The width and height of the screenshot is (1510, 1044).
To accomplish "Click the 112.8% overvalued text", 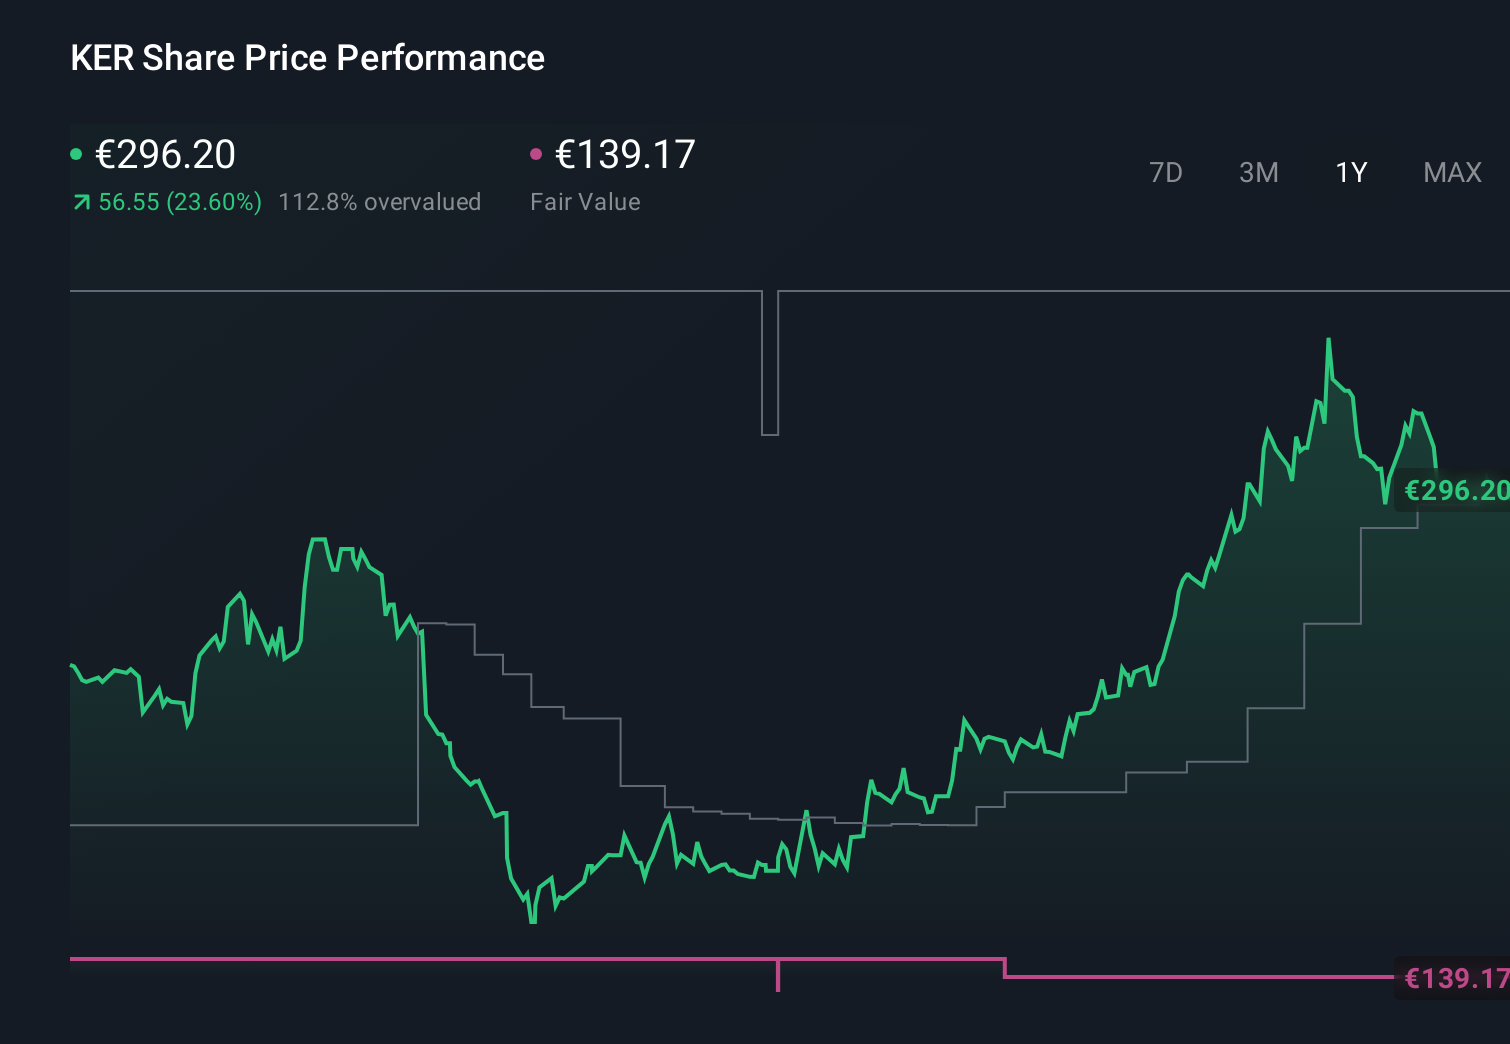I will pyautogui.click(x=382, y=202).
